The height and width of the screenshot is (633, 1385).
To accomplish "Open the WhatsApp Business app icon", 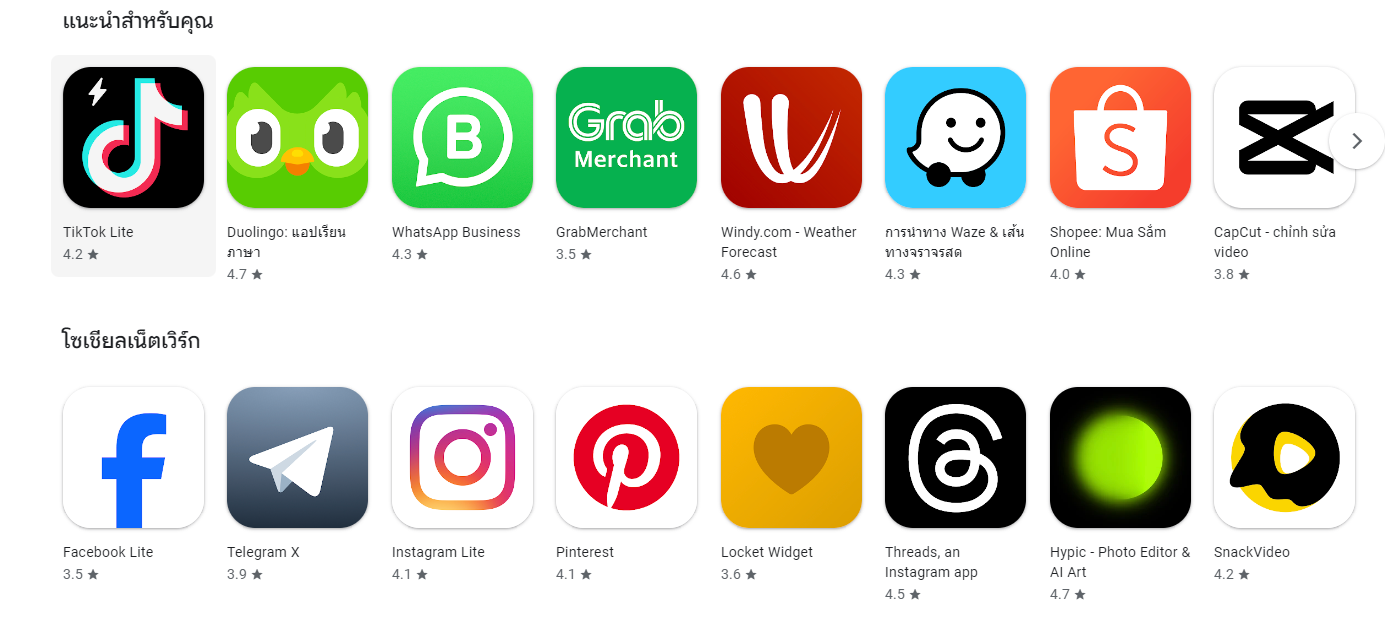I will (462, 137).
